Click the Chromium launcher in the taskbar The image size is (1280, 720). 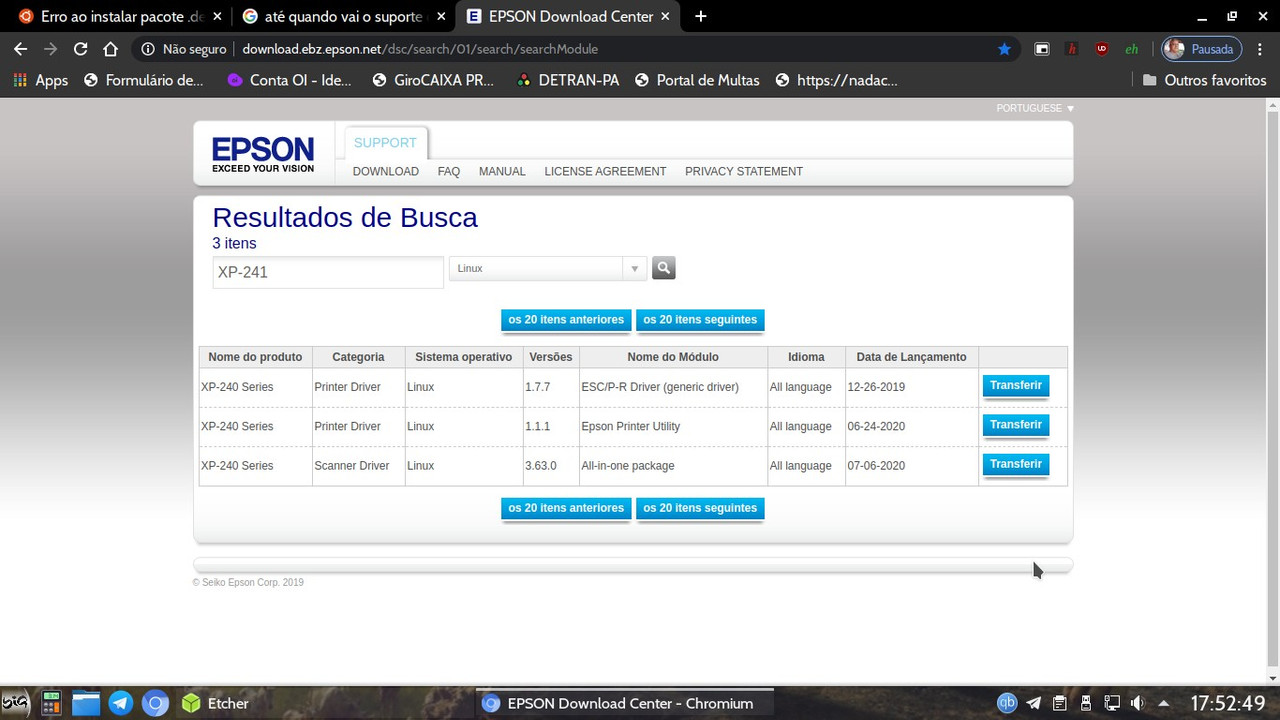click(155, 703)
